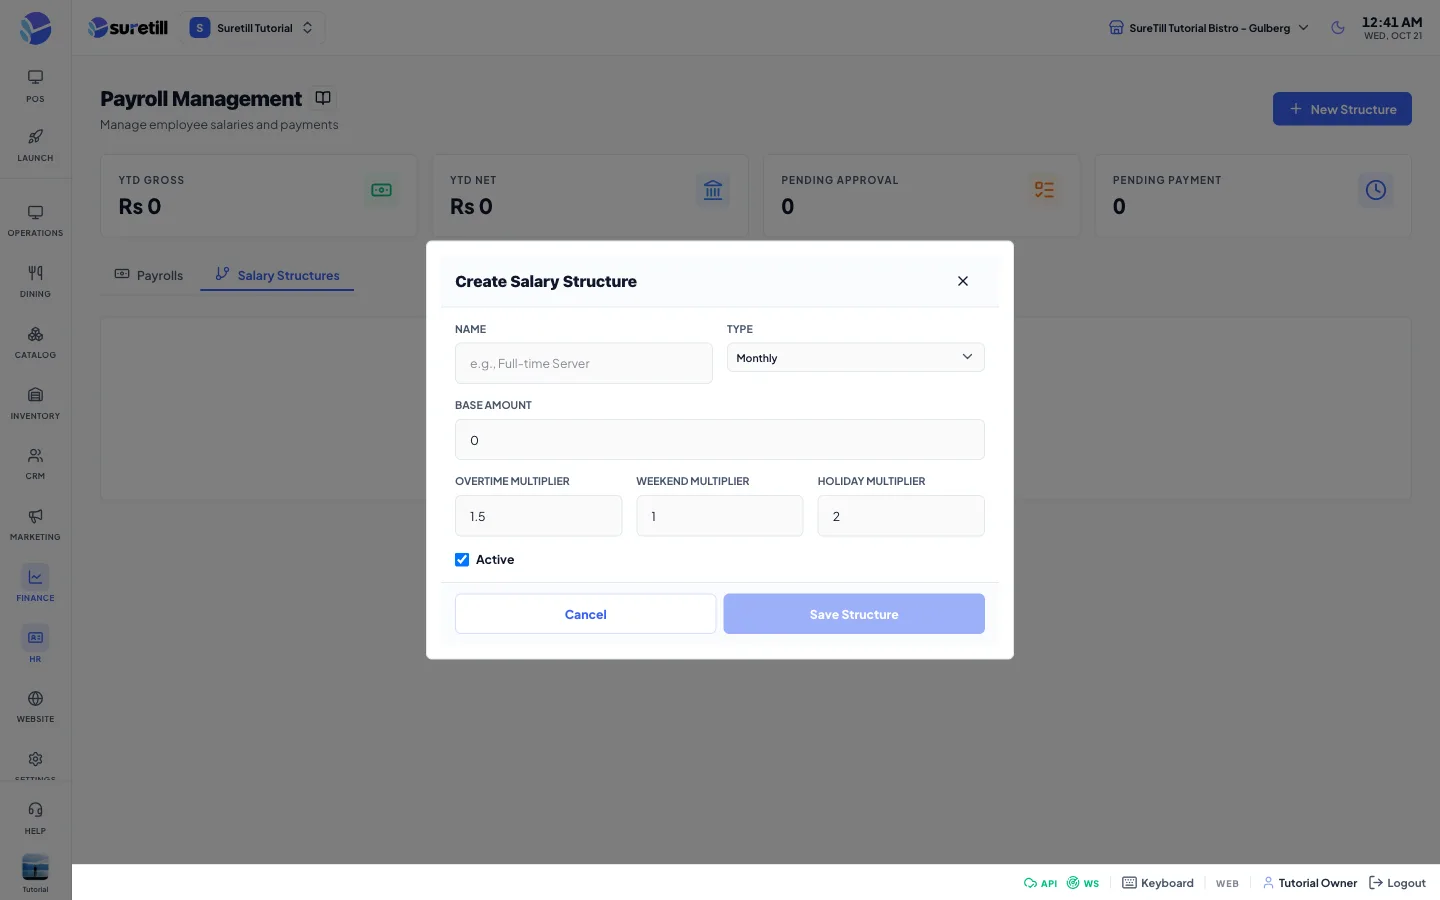This screenshot has height=900, width=1440.
Task: Click the Save Structure button
Action: click(x=854, y=614)
